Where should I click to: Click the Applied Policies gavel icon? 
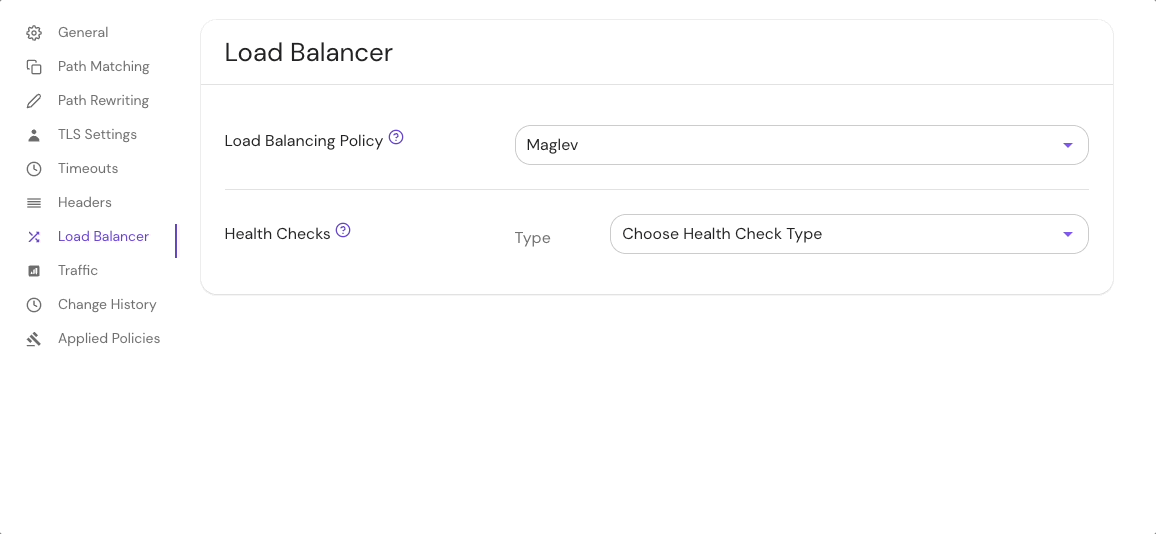(x=34, y=339)
